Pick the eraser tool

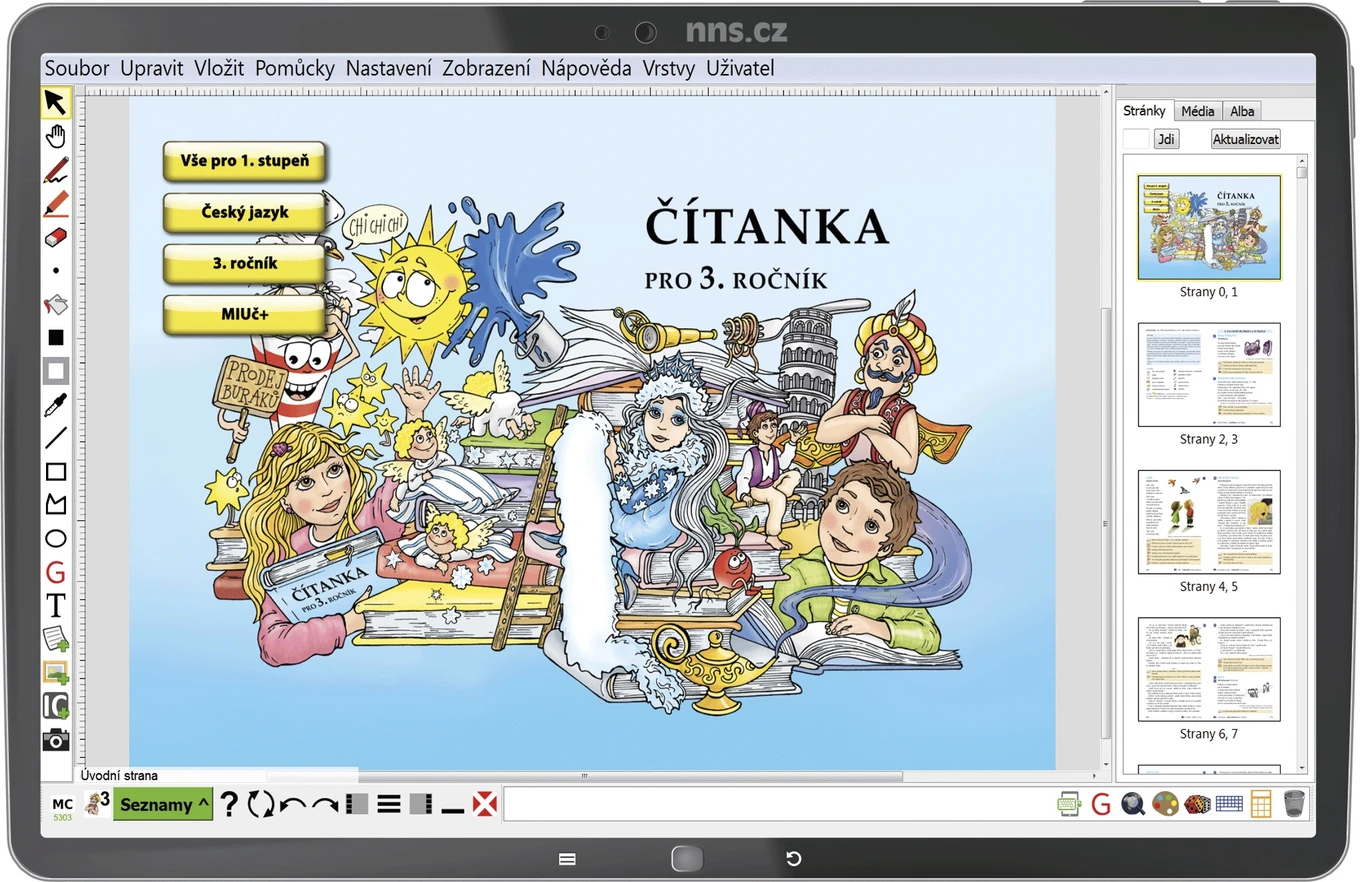click(56, 237)
